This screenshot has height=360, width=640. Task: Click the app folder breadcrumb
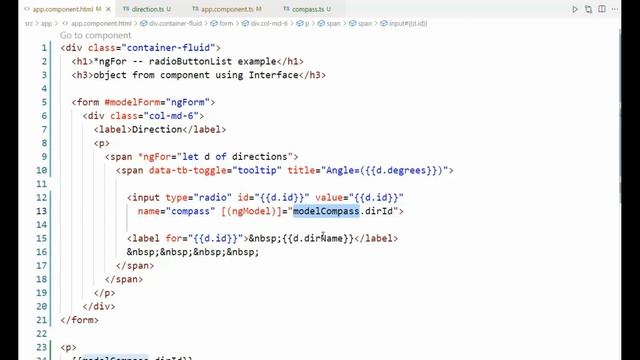pyautogui.click(x=47, y=24)
